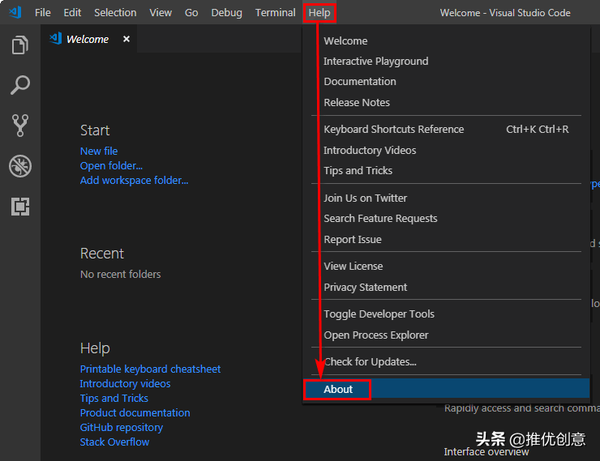This screenshot has height=461, width=600.
Task: Open the Extensions view icon
Action: [20, 207]
